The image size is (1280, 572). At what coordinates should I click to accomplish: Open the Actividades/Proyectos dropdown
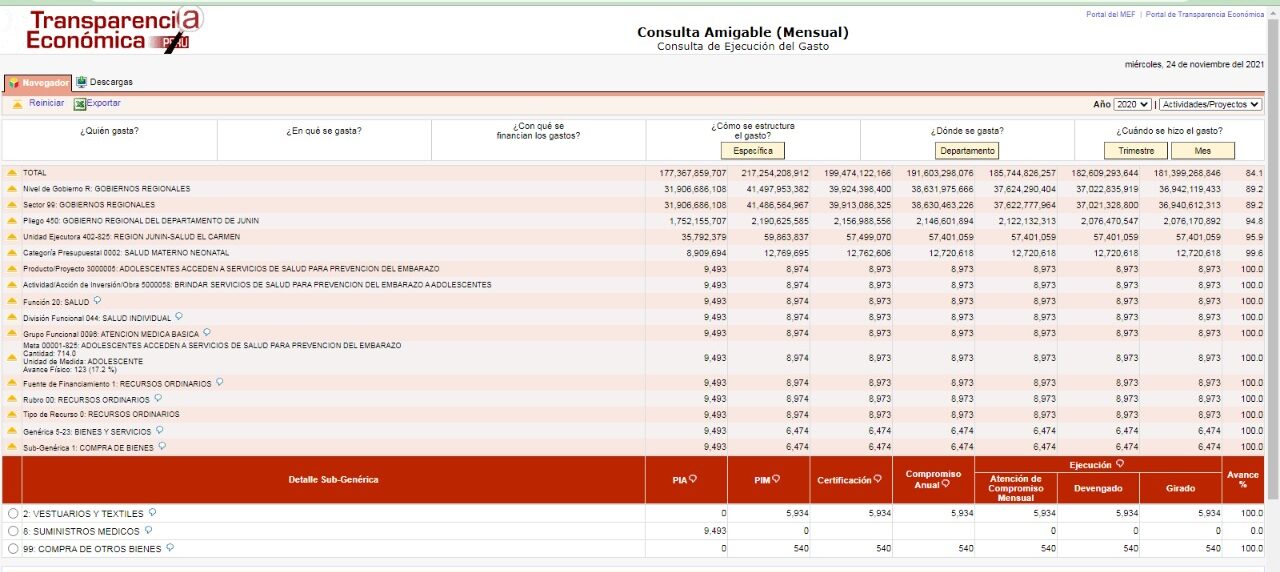click(x=1210, y=104)
